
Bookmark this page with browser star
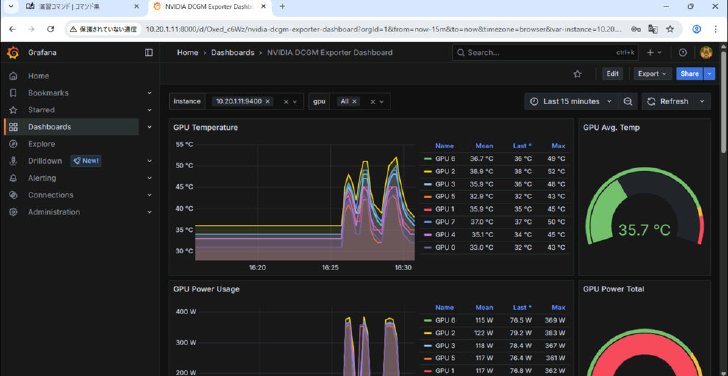point(670,29)
